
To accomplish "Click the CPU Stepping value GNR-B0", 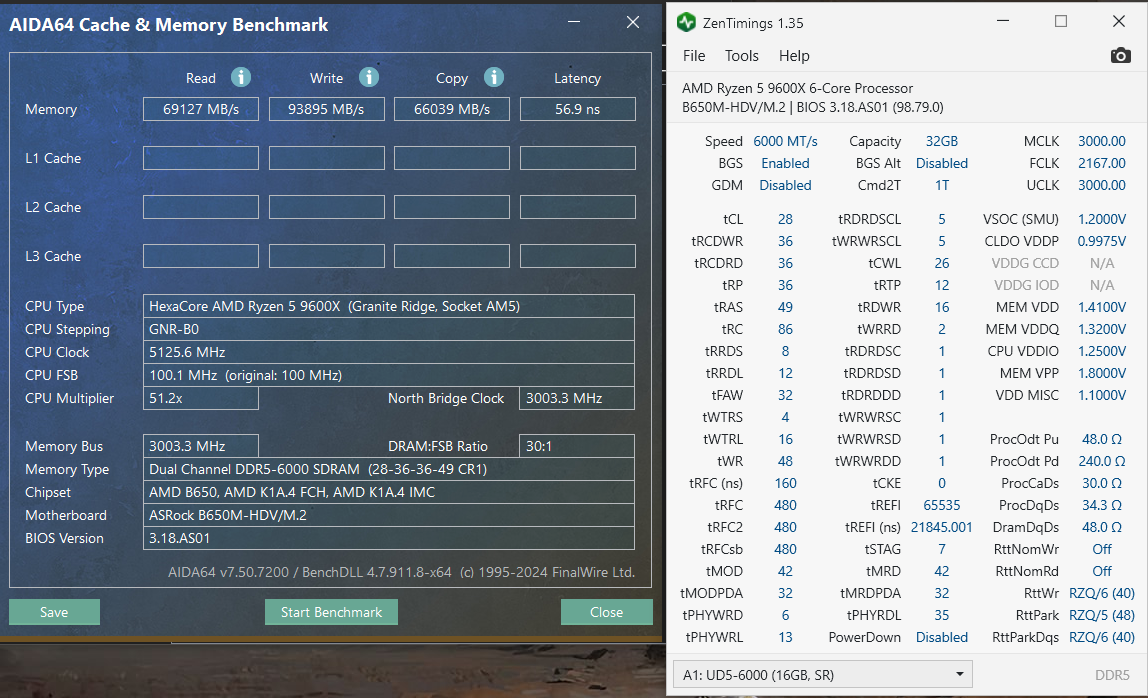I will [x=389, y=330].
